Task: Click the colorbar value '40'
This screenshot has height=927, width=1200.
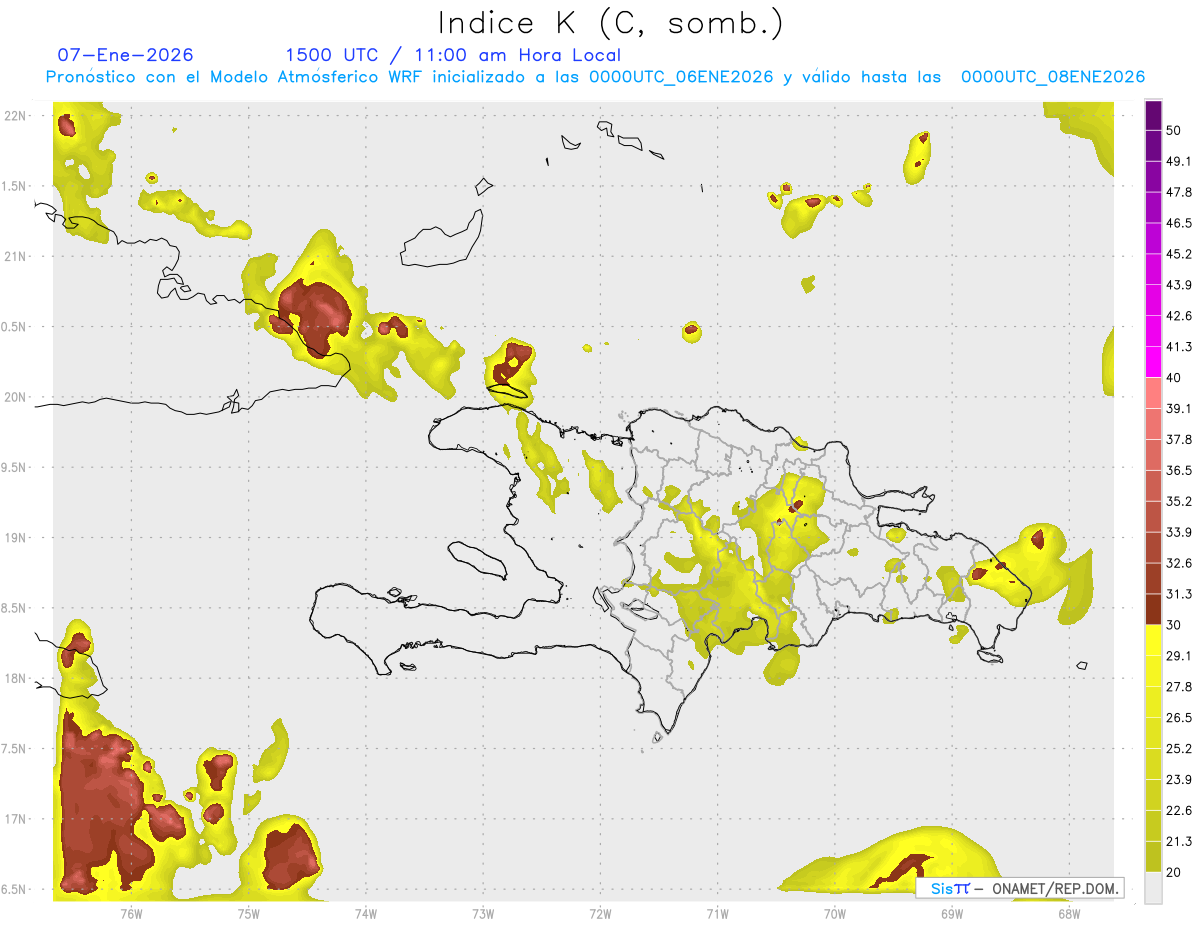Action: [x=1174, y=378]
